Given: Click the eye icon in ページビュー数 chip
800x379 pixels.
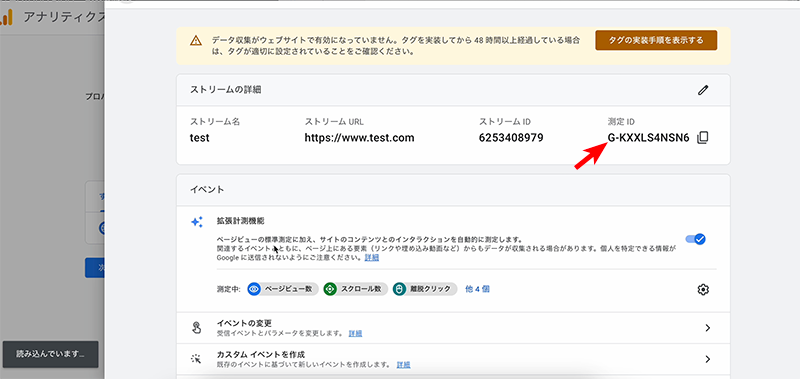Looking at the screenshot, I should click(x=254, y=289).
